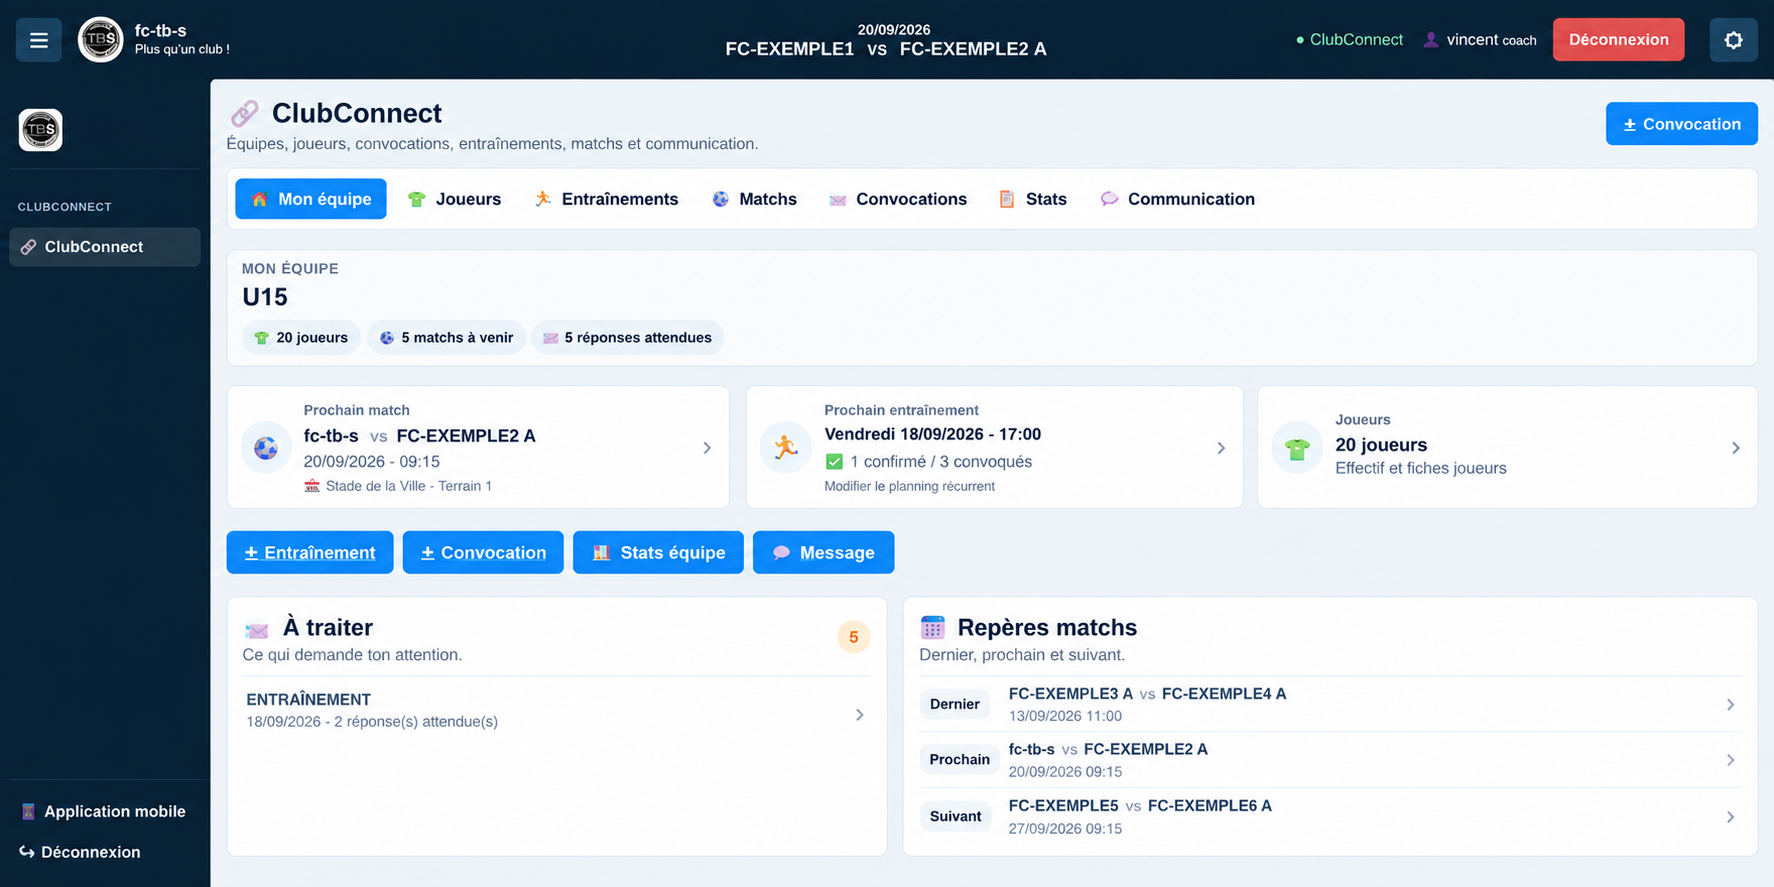This screenshot has height=887, width=1774.
Task: Click the Suivant label badge
Action: pyautogui.click(x=956, y=816)
